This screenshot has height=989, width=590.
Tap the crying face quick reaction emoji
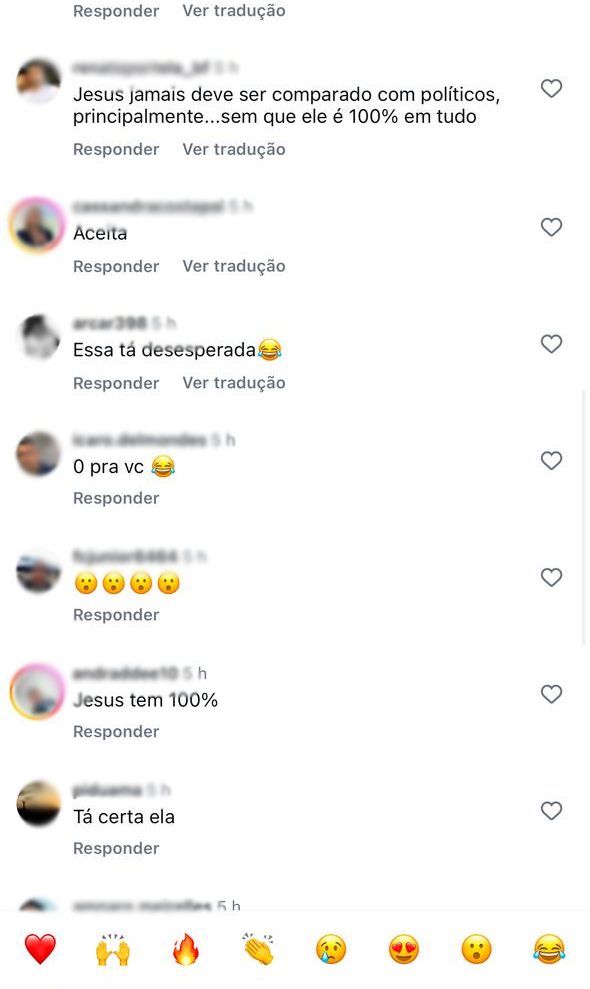[331, 949]
